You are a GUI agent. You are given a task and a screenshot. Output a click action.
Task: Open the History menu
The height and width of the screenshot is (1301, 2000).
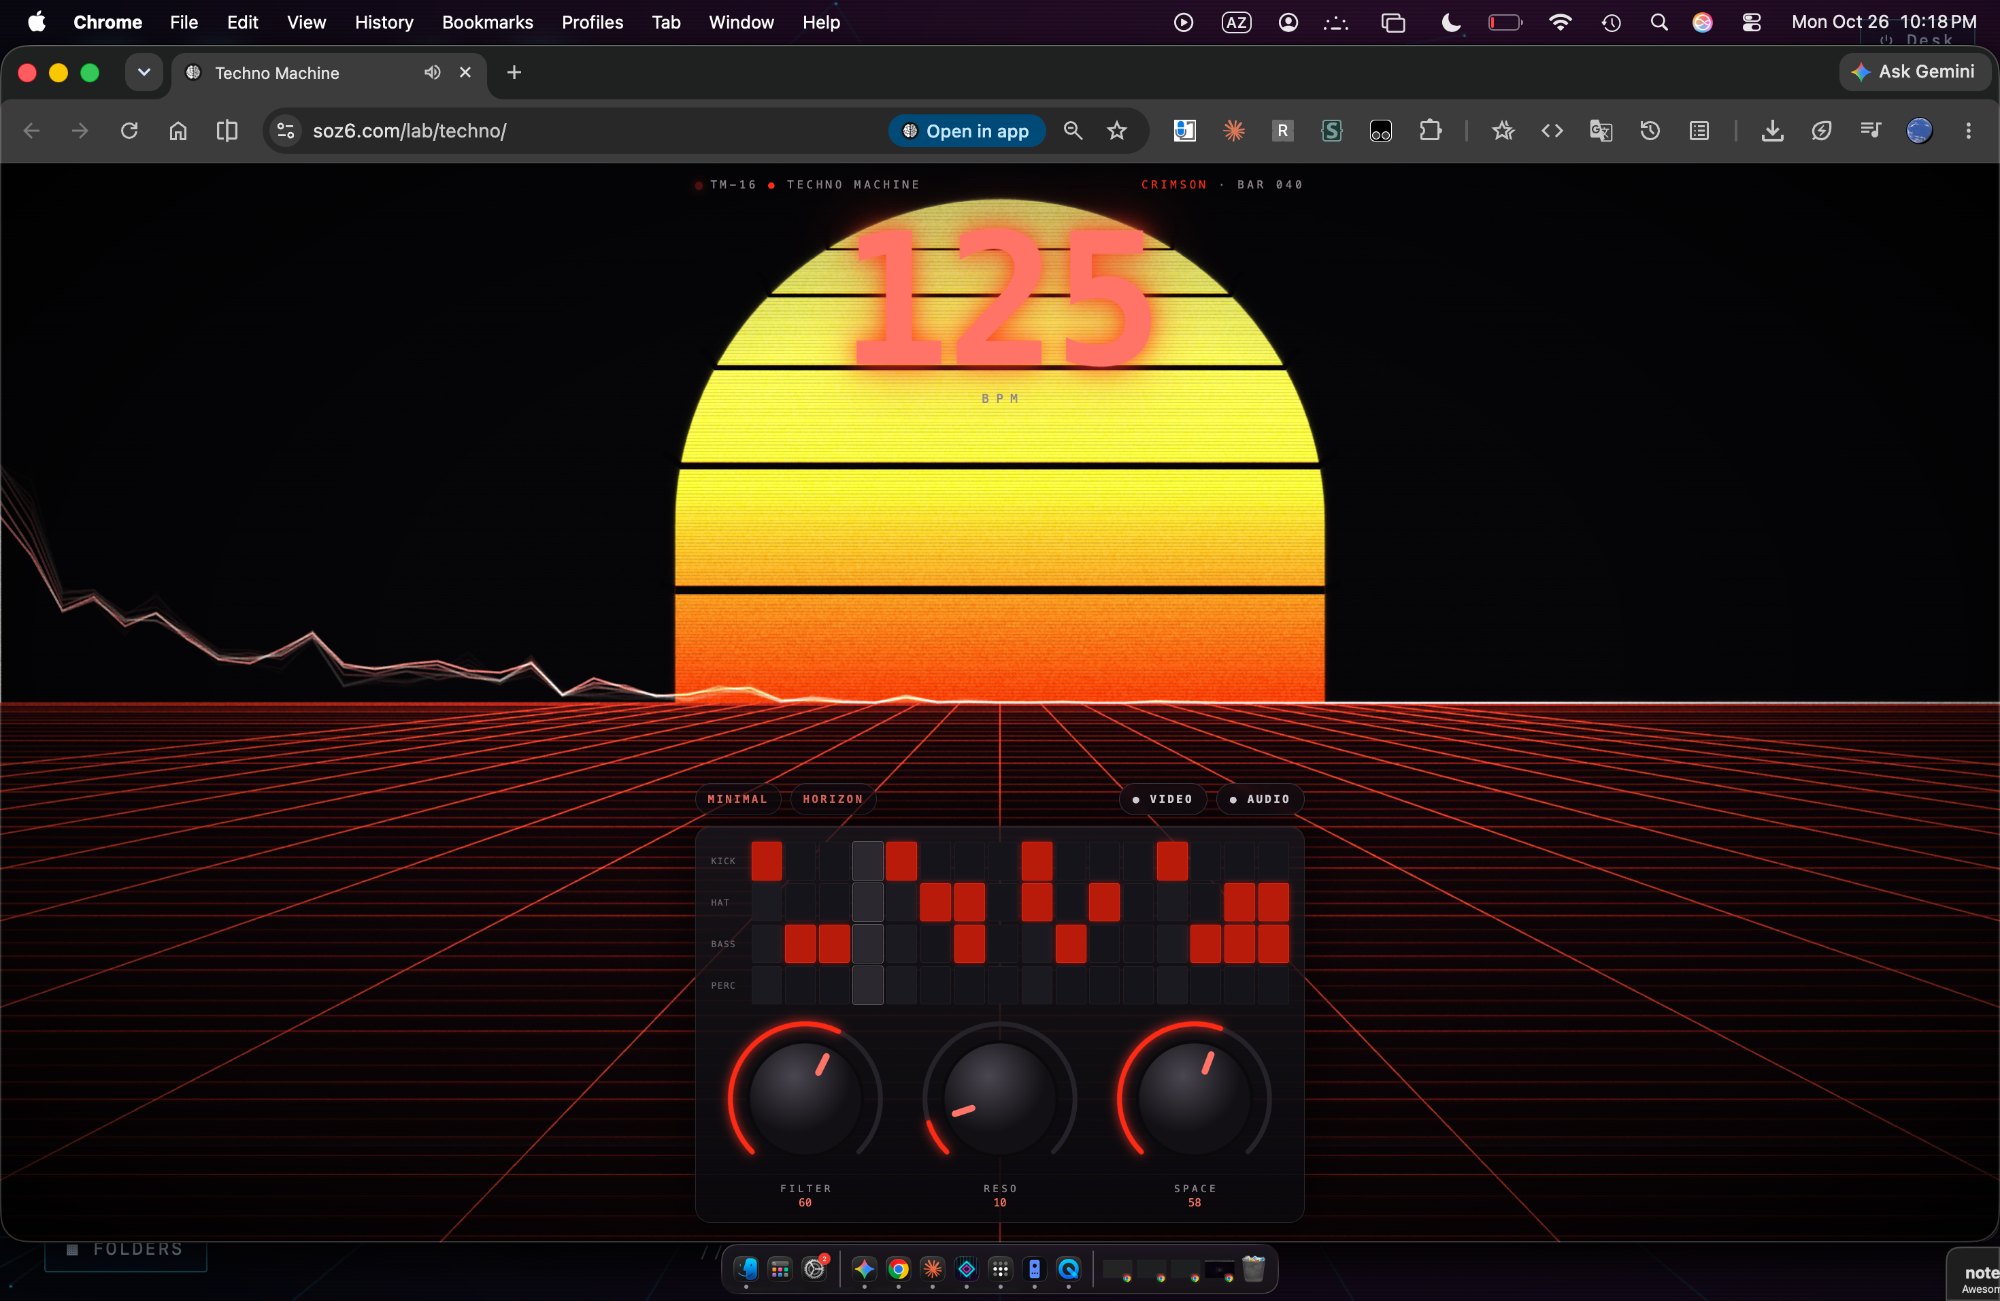point(384,22)
